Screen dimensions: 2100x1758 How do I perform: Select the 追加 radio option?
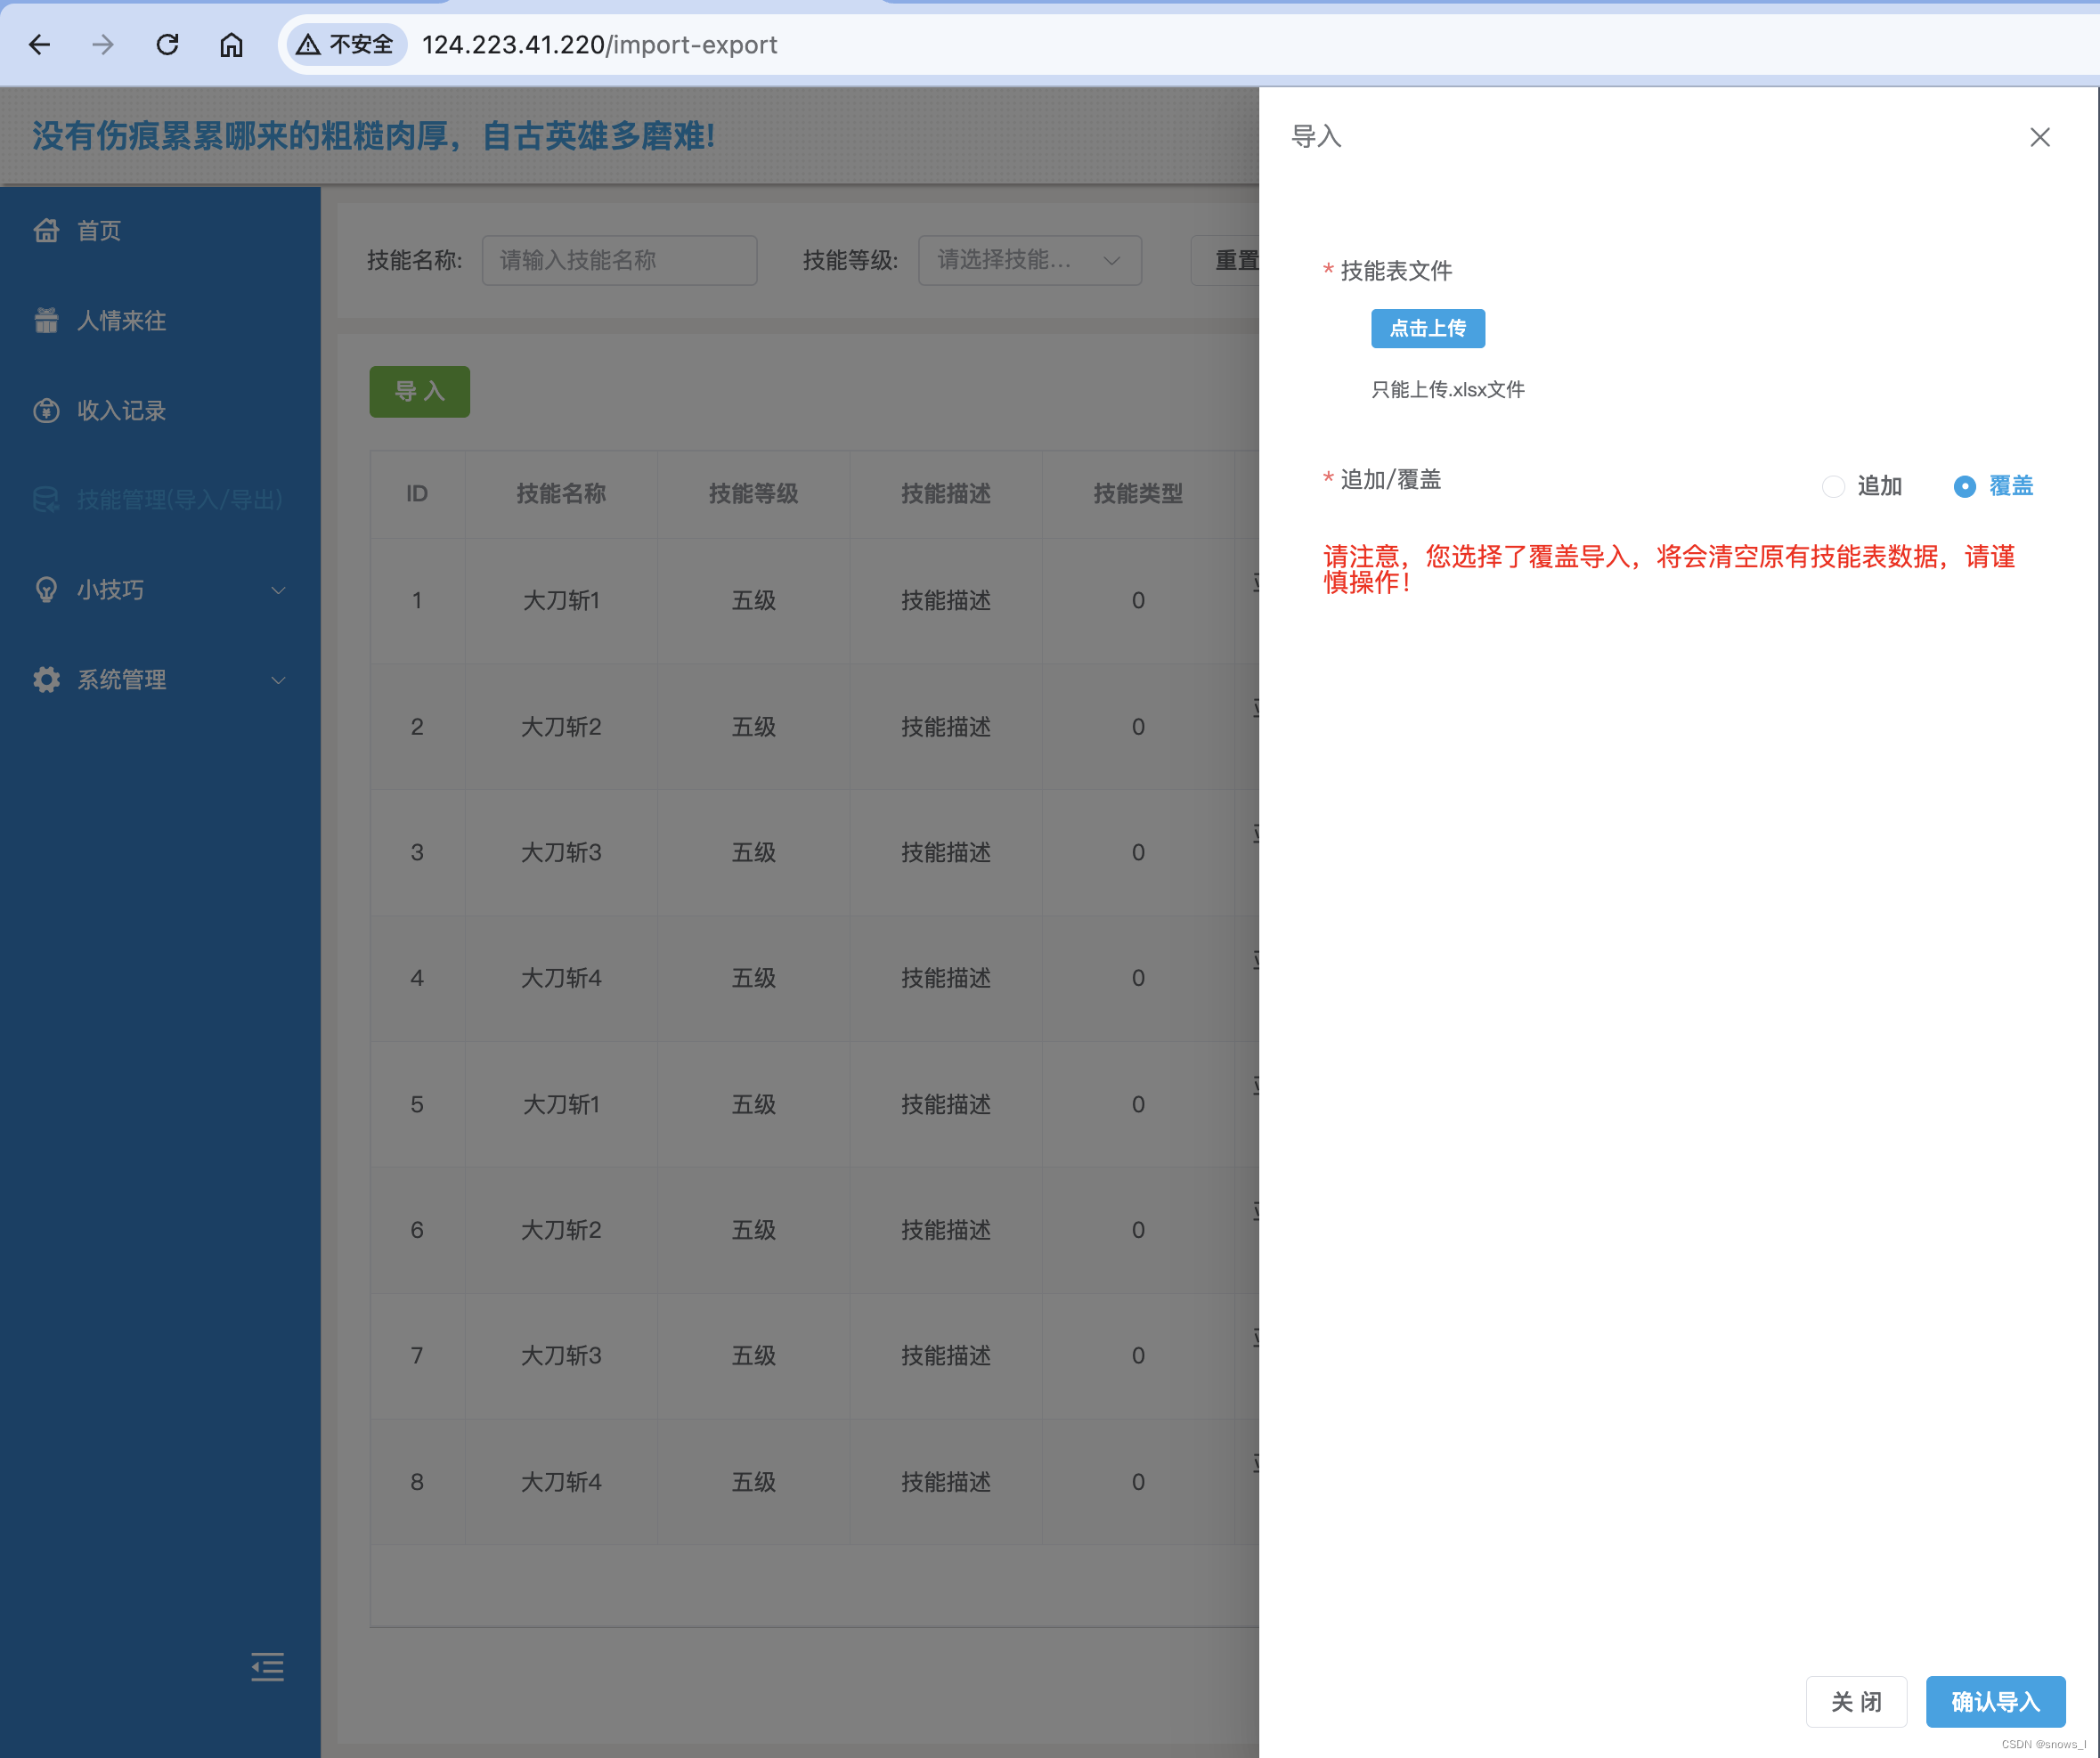pyautogui.click(x=1833, y=486)
